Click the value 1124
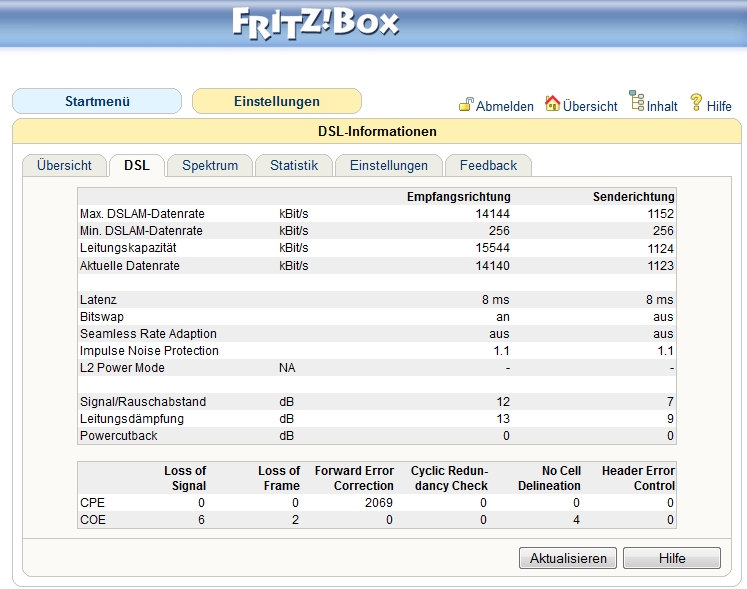The height and width of the screenshot is (589, 747). click(660, 249)
